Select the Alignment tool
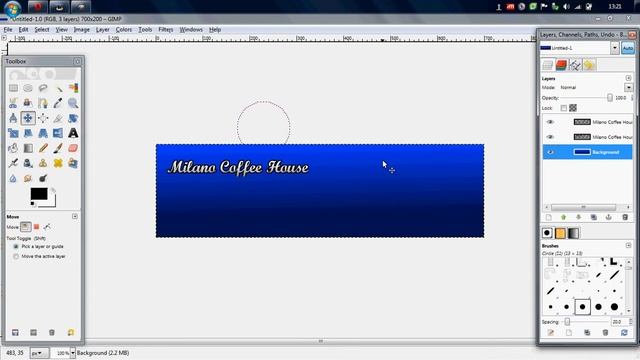Image resolution: width=640 pixels, height=360 pixels. [43, 118]
